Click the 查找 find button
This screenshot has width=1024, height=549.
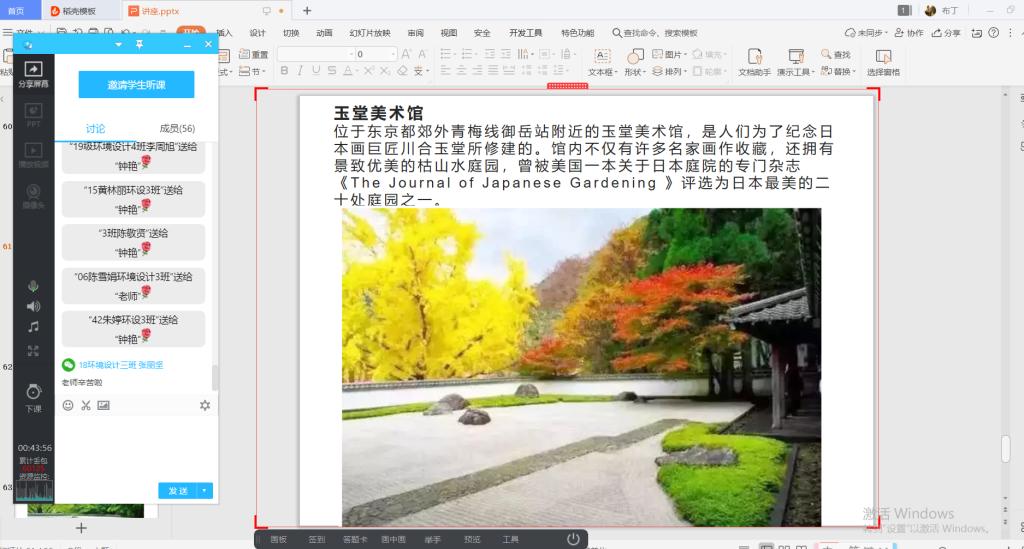click(836, 54)
